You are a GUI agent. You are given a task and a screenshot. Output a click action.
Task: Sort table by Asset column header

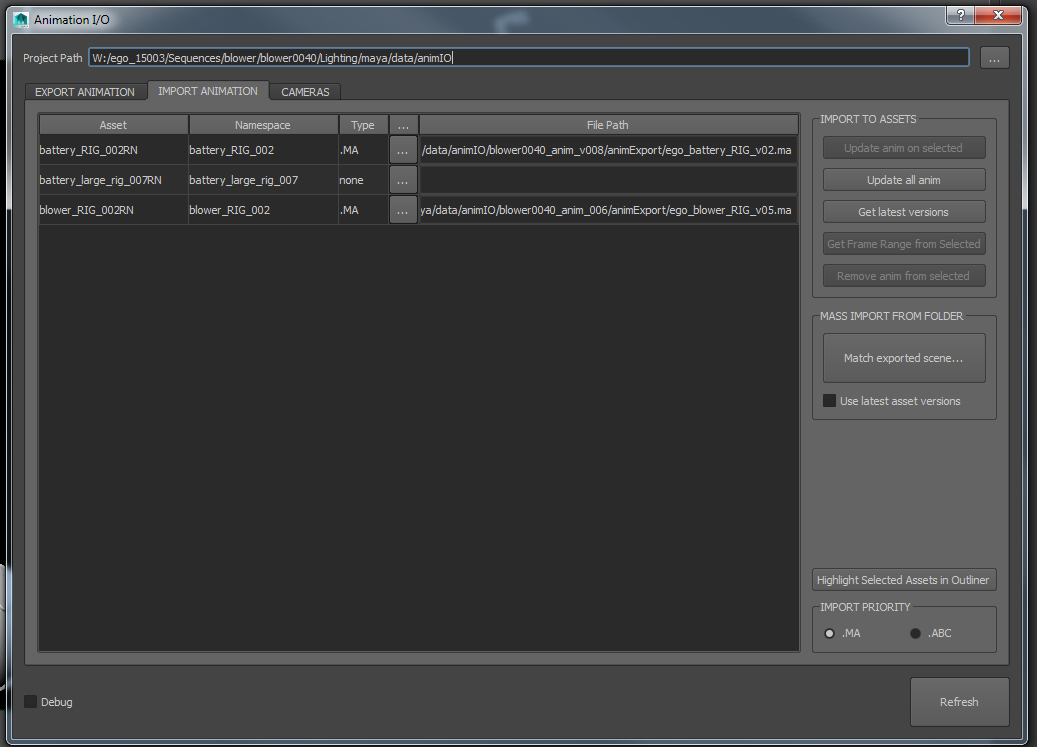113,125
